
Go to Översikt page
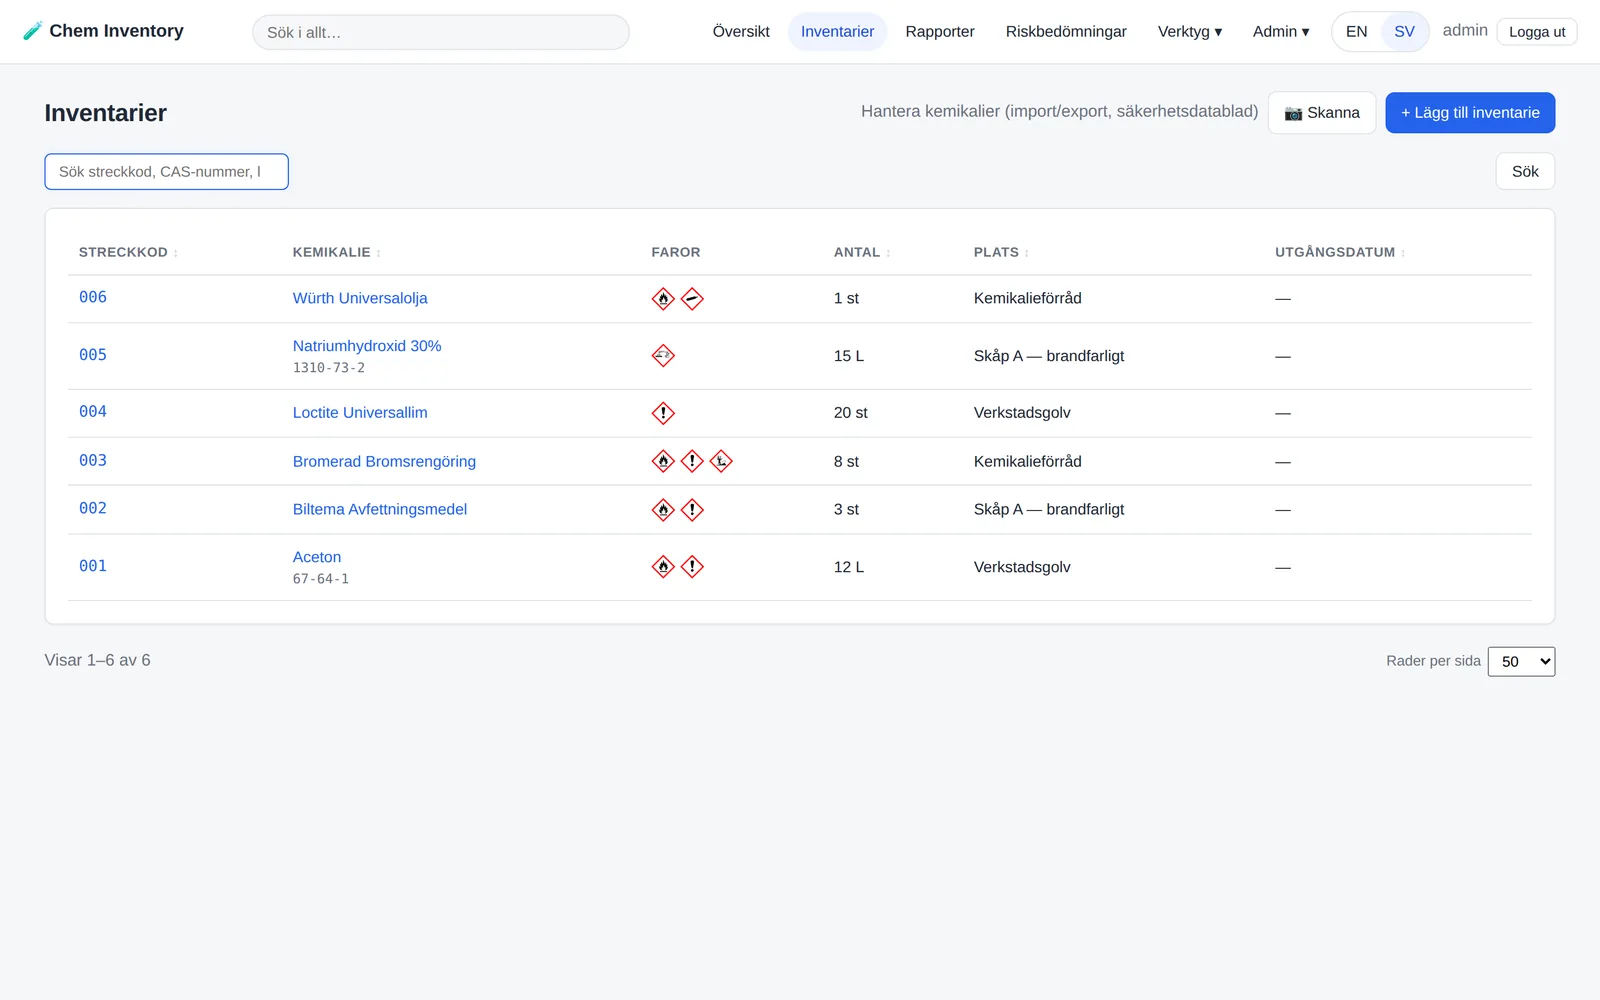[741, 32]
